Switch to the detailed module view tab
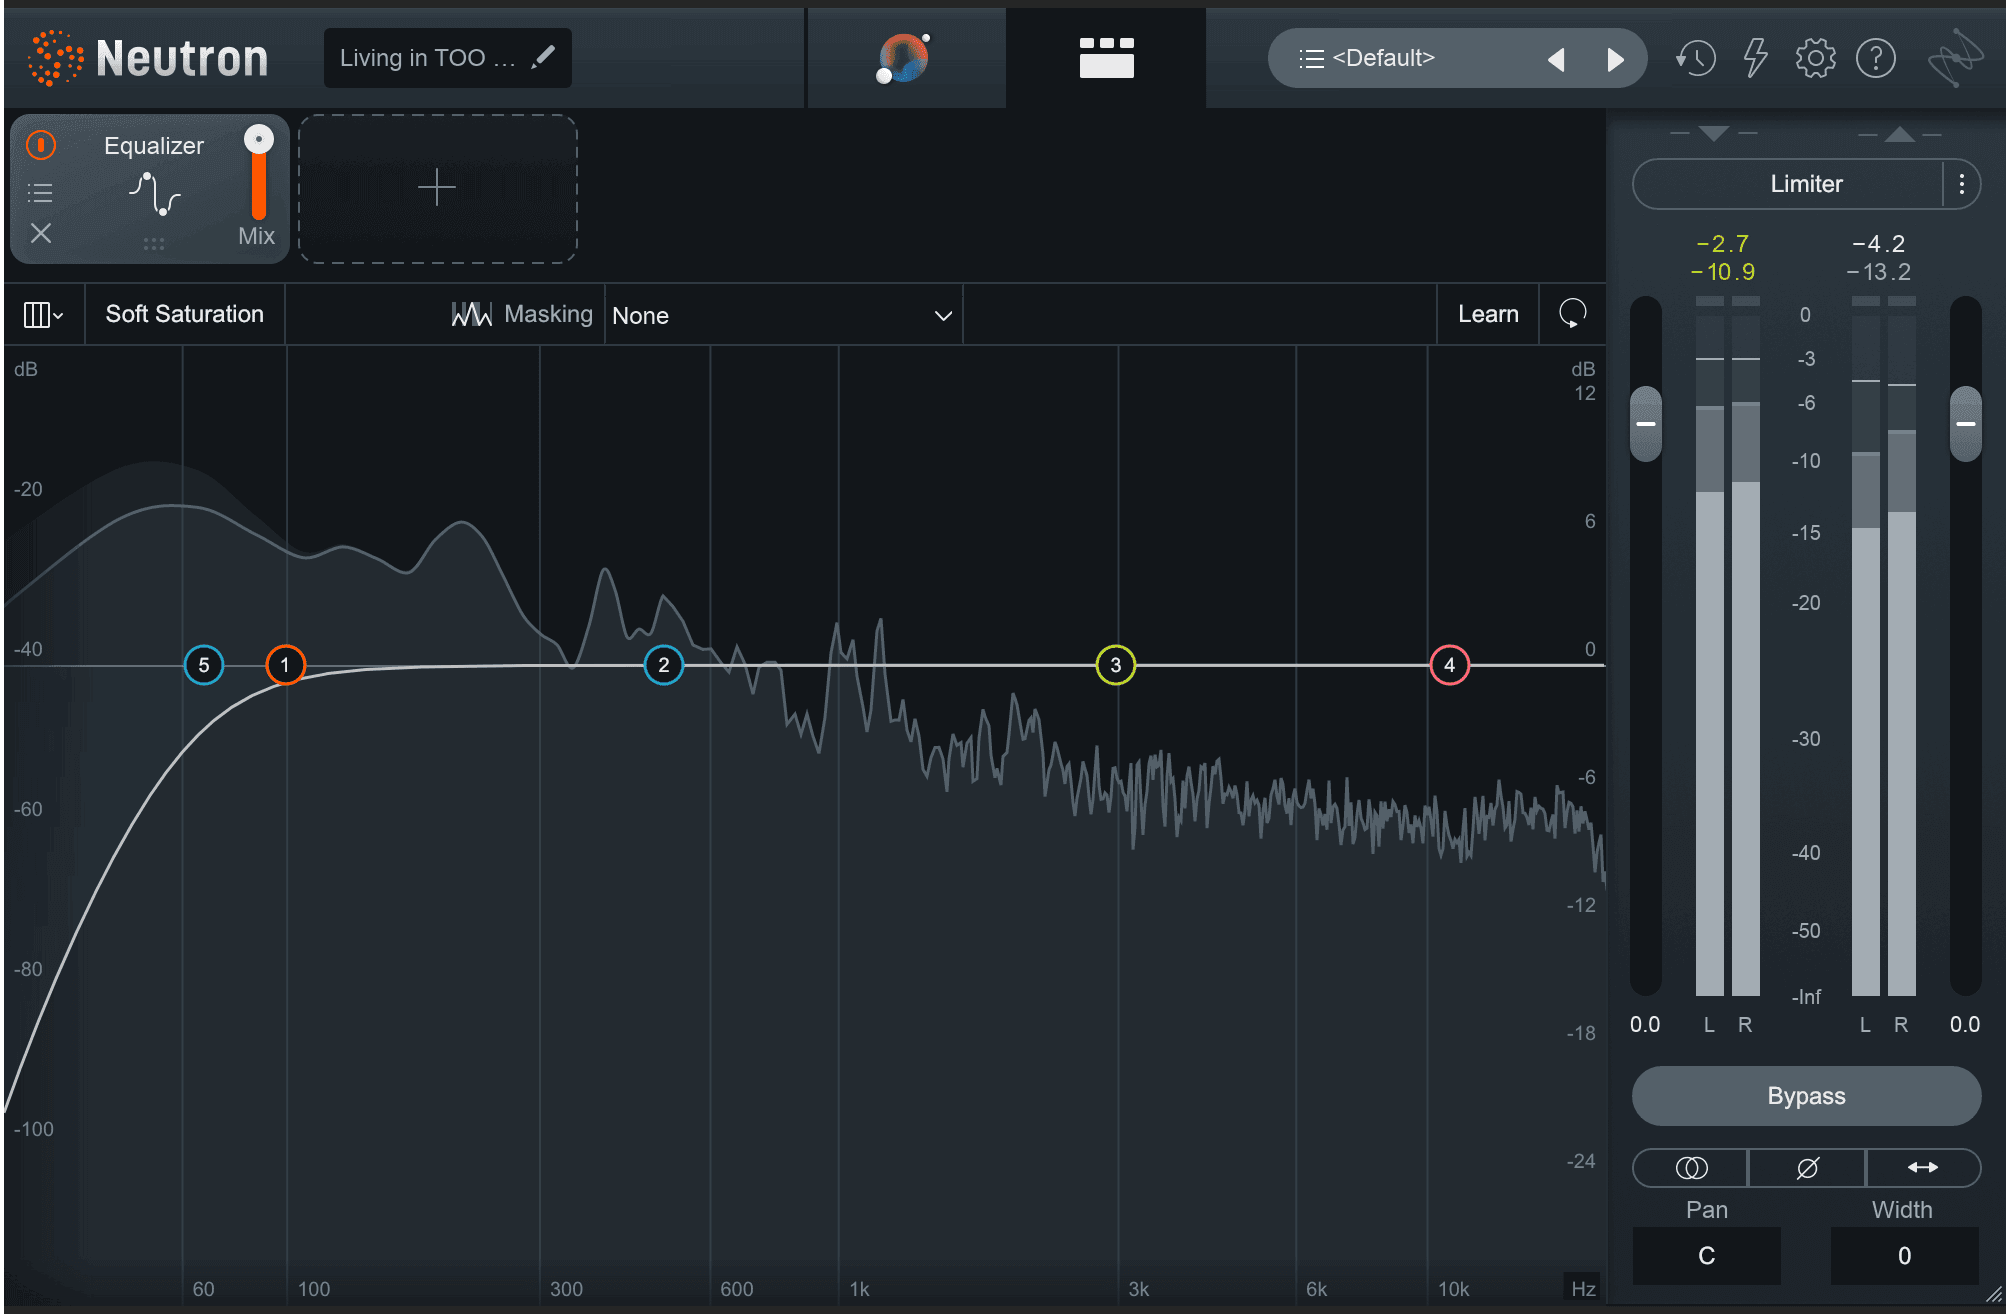The image size is (2008, 1314). coord(1106,58)
